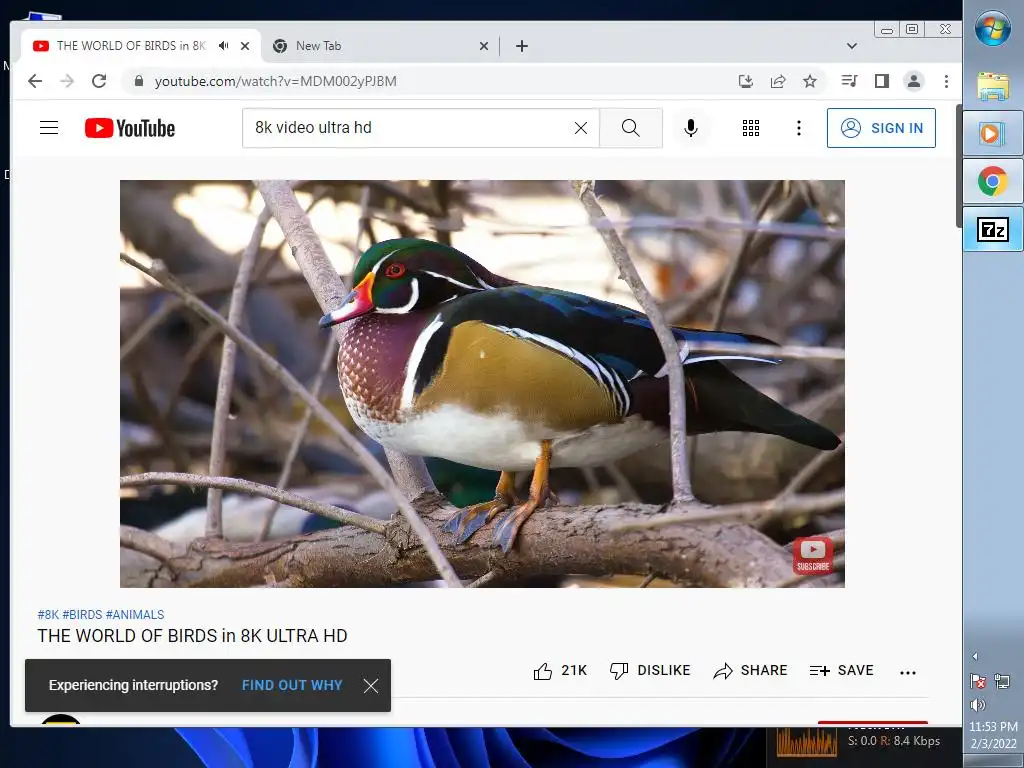This screenshot has height=768, width=1024.
Task: Submit search with the magnifier button
Action: tap(631, 128)
